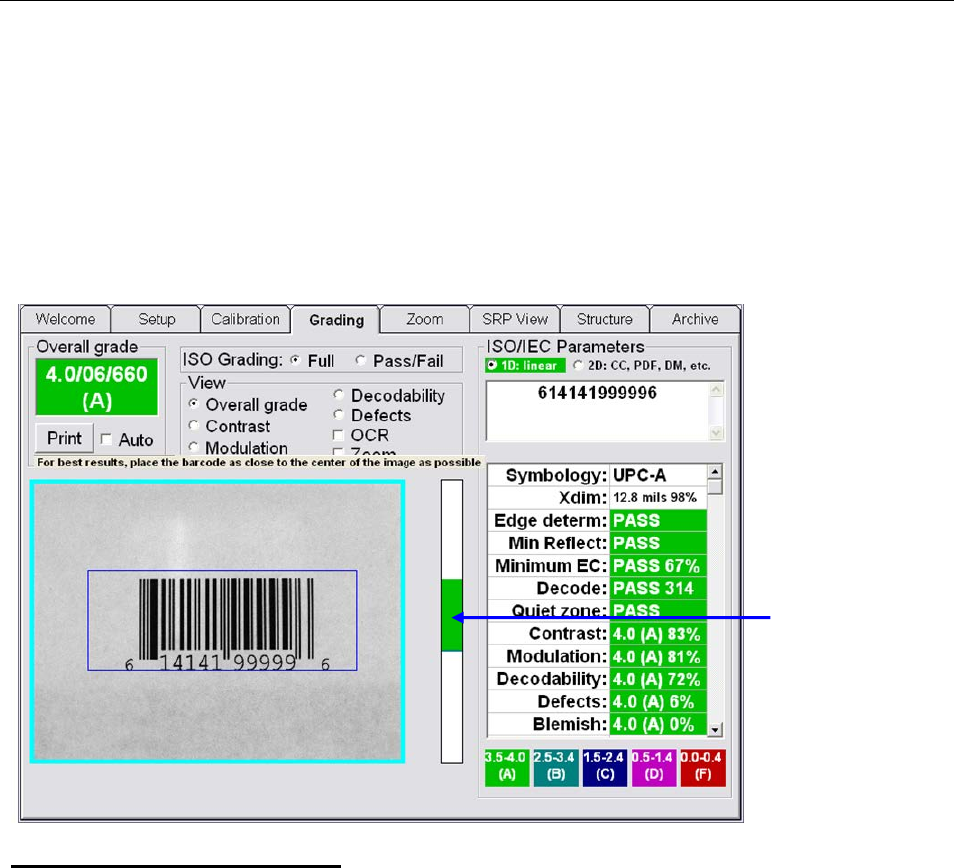
Task: Click the Decodability 4.0 (A) 72% result
Action: point(658,679)
